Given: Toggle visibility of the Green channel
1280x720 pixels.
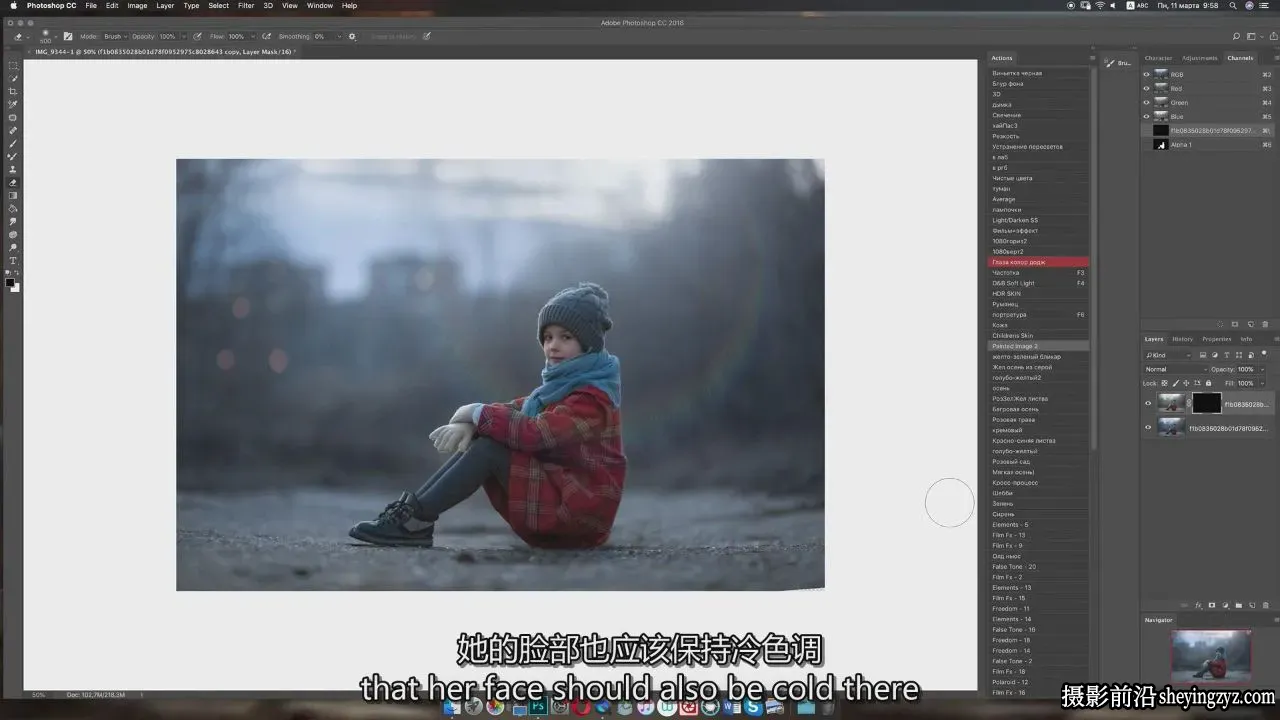Looking at the screenshot, I should 1147,102.
